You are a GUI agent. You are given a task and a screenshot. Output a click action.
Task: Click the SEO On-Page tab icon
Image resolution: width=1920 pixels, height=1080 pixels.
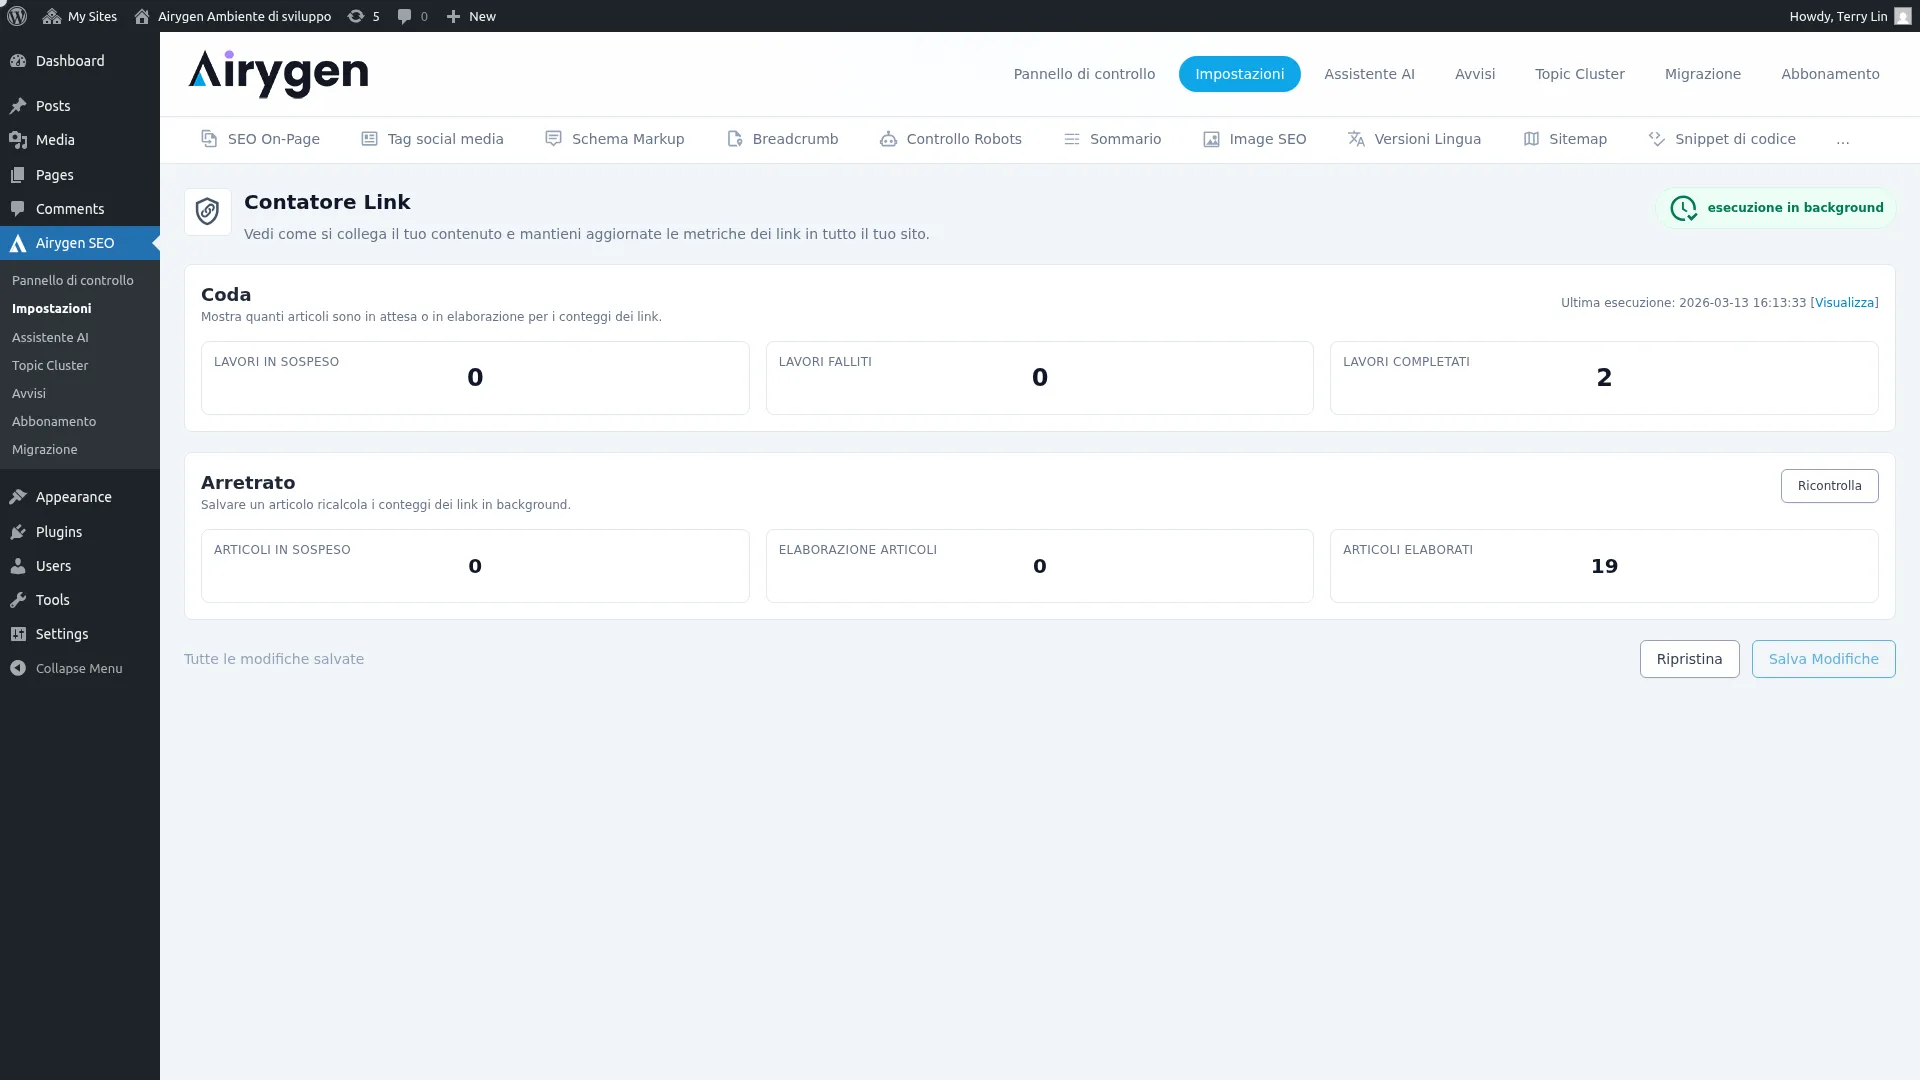209,139
